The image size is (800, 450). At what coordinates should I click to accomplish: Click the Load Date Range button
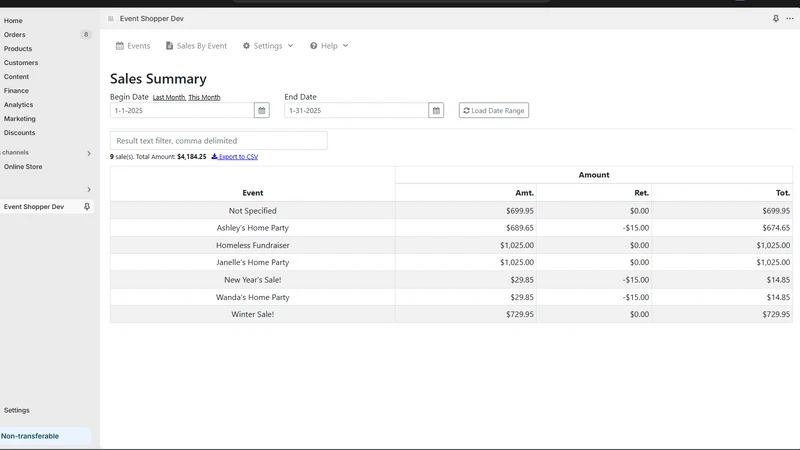(494, 110)
